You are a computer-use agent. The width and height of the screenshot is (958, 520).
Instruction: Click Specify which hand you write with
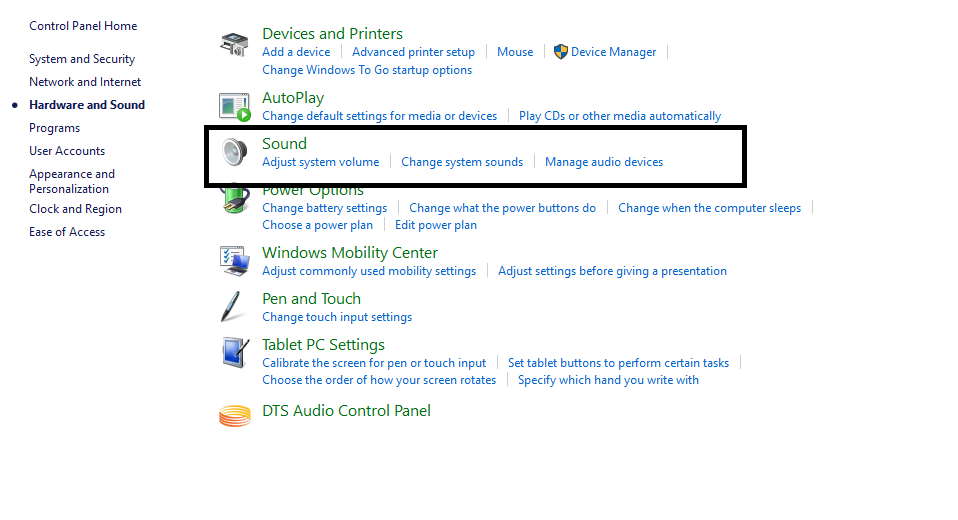(x=608, y=380)
